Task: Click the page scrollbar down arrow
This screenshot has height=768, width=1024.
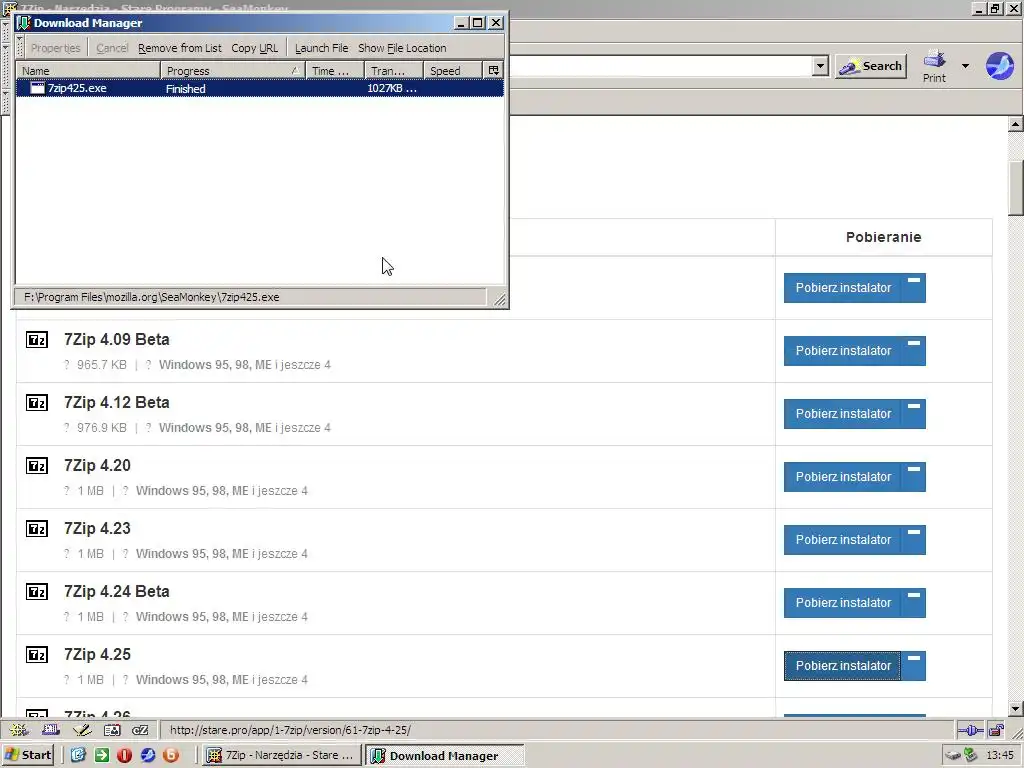Action: tap(1015, 709)
